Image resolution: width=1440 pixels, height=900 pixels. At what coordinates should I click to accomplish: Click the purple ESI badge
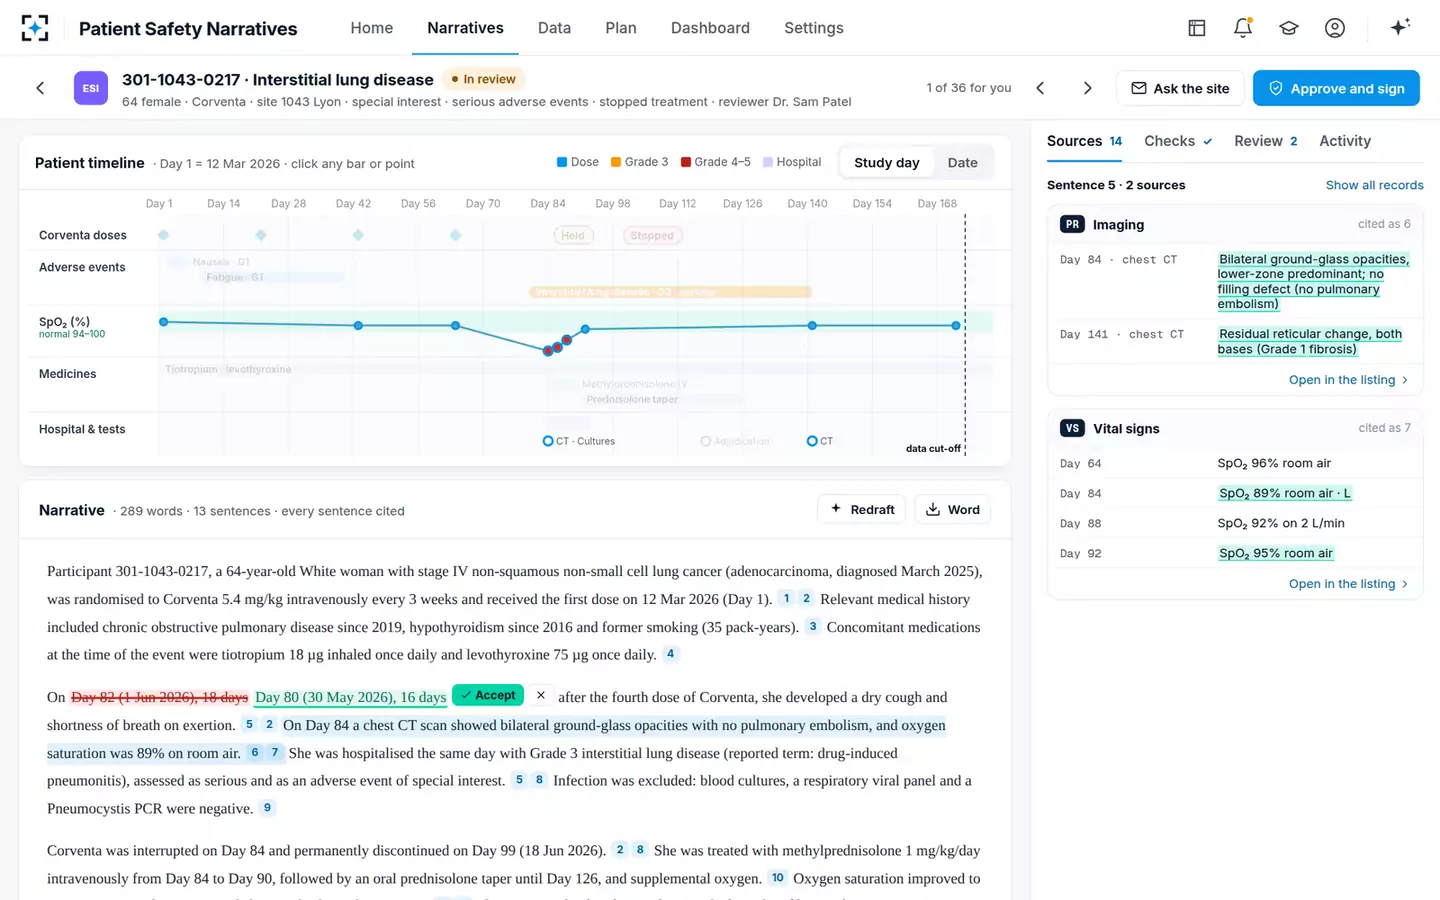pyautogui.click(x=91, y=88)
